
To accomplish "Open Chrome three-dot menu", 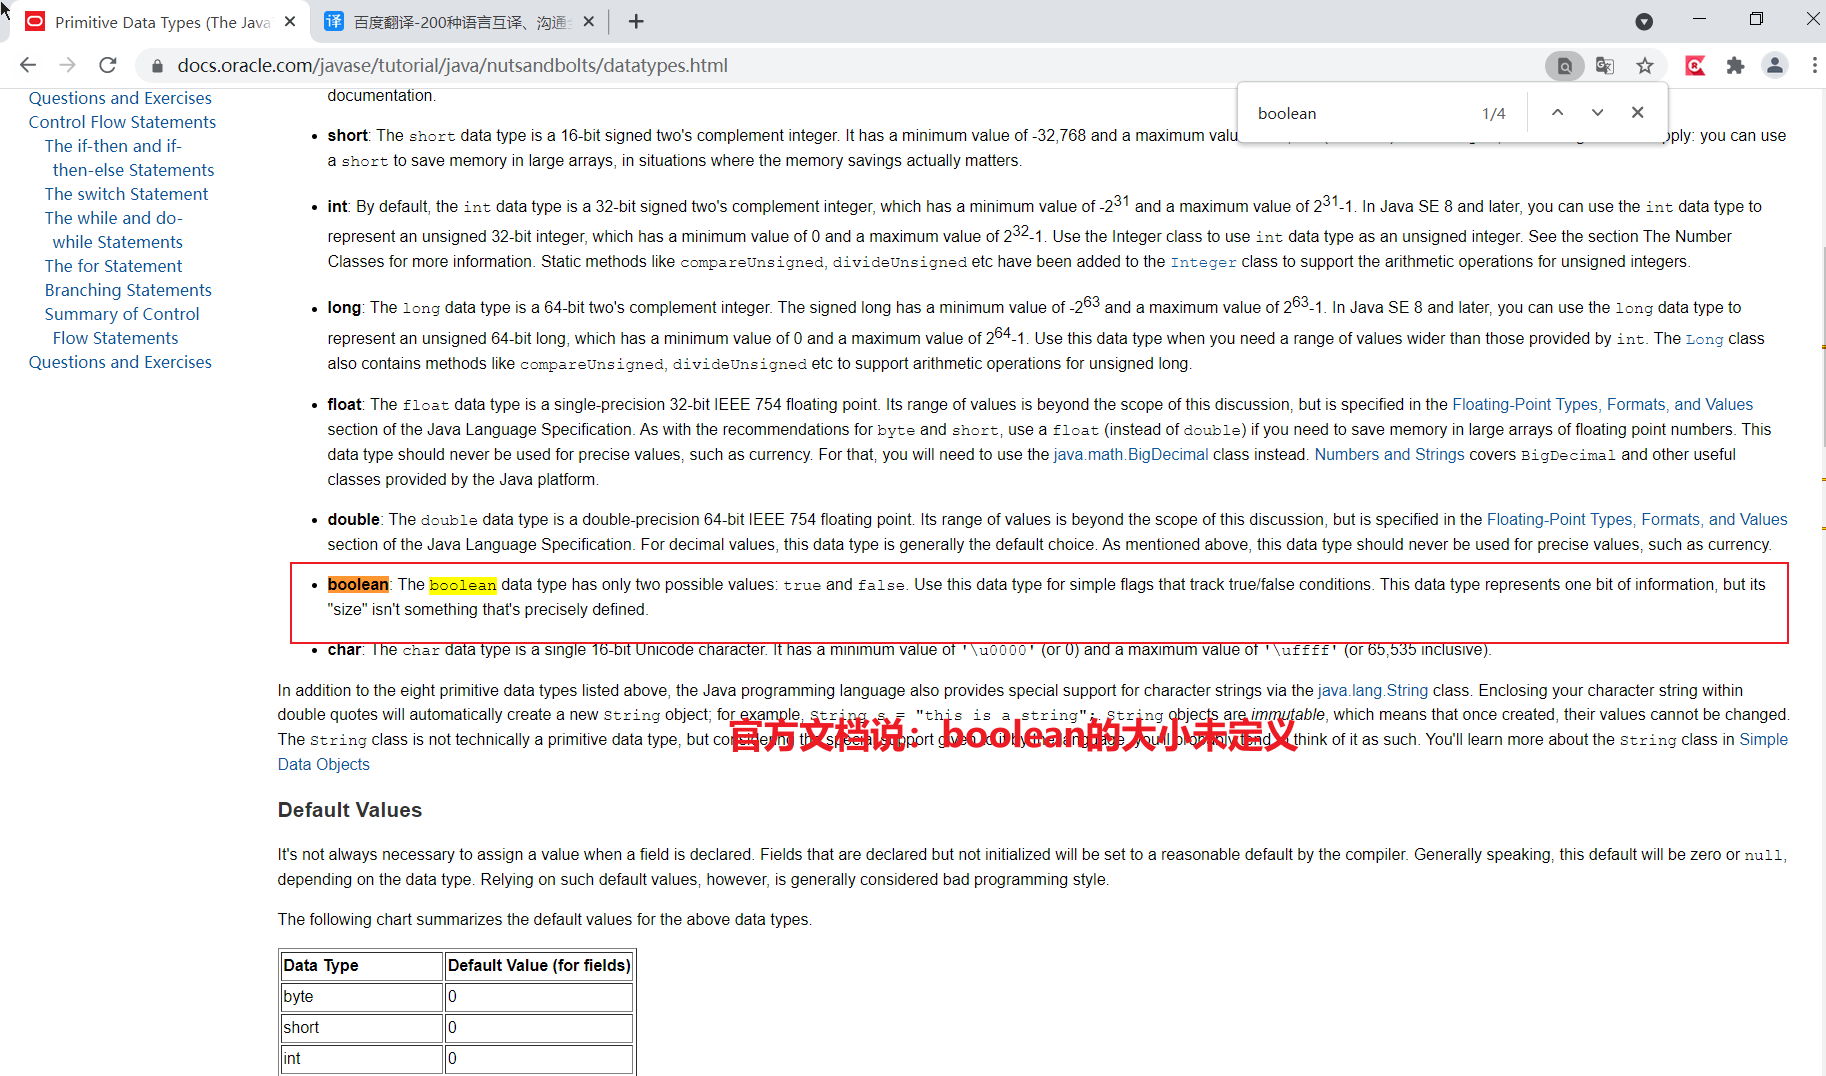I will [1814, 66].
